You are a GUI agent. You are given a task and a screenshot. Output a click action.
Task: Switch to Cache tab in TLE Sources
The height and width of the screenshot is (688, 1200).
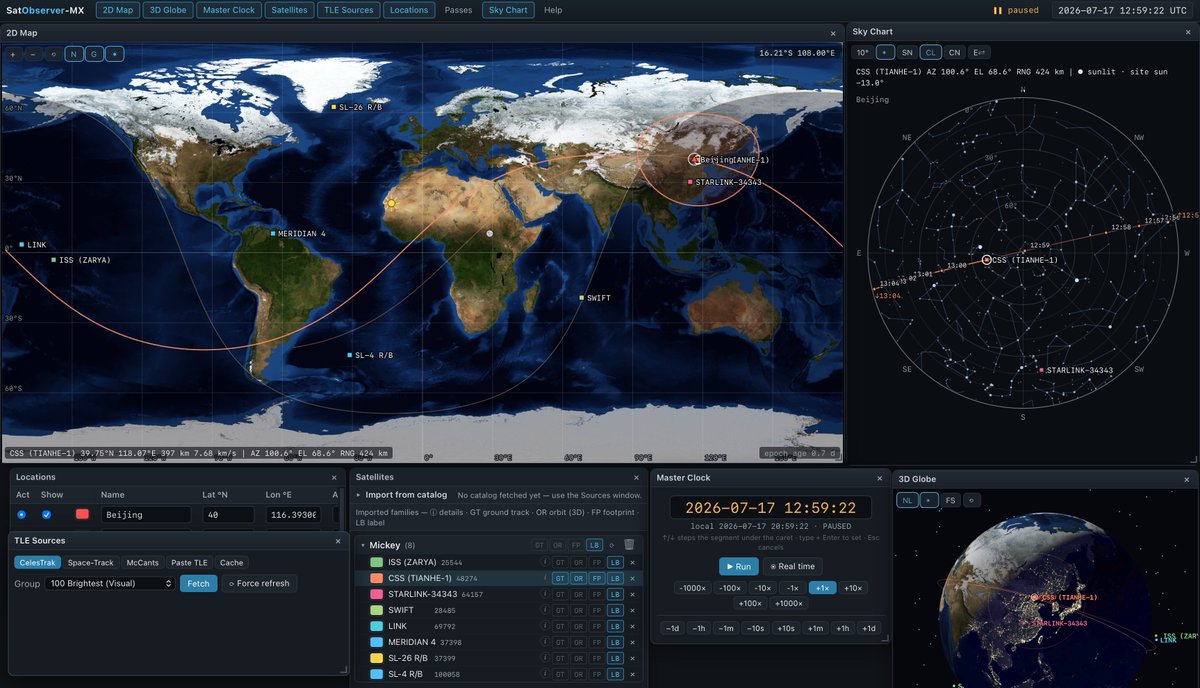click(231, 563)
